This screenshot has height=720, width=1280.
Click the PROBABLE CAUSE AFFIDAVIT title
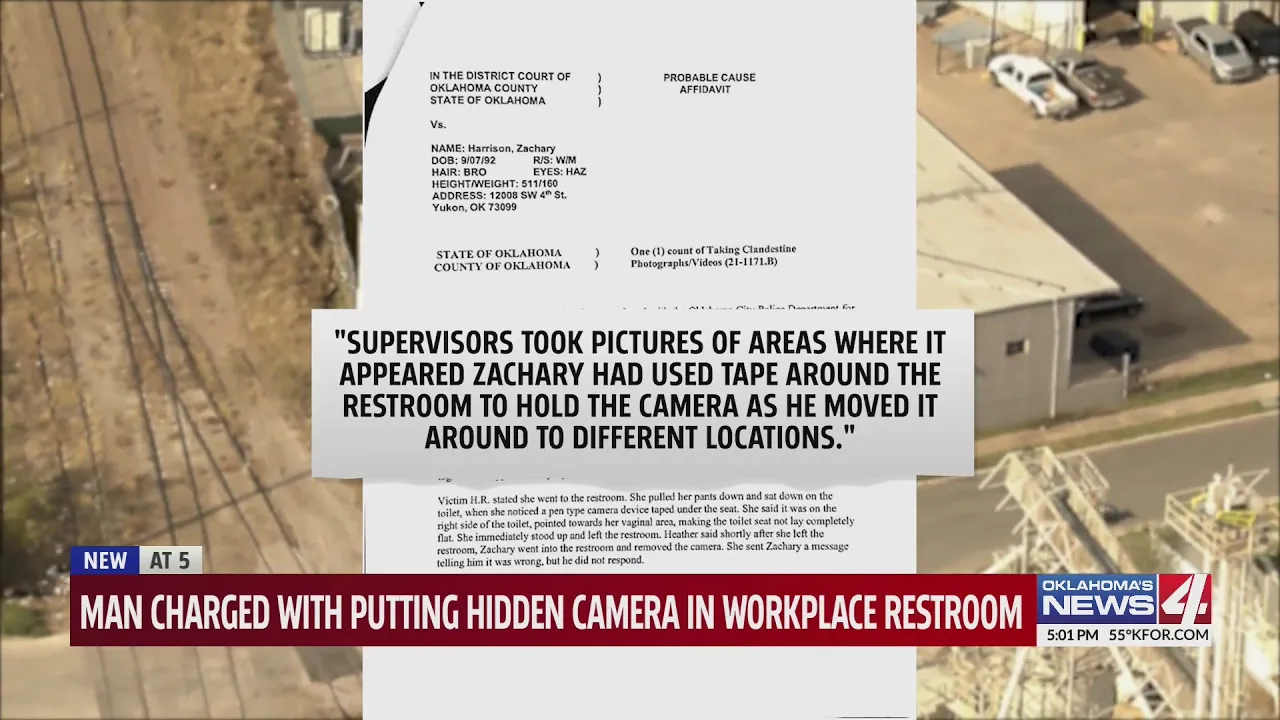click(709, 83)
